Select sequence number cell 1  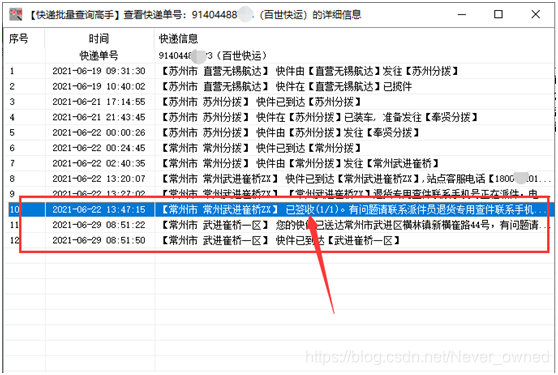point(12,71)
